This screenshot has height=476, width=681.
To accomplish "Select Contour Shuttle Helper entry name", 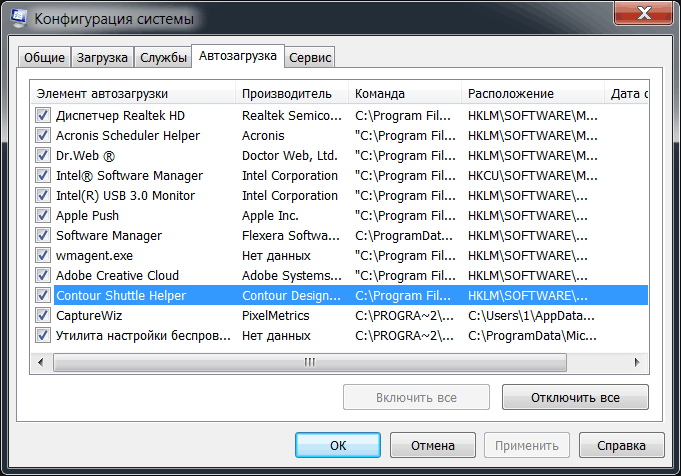I will pyautogui.click(x=121, y=295).
